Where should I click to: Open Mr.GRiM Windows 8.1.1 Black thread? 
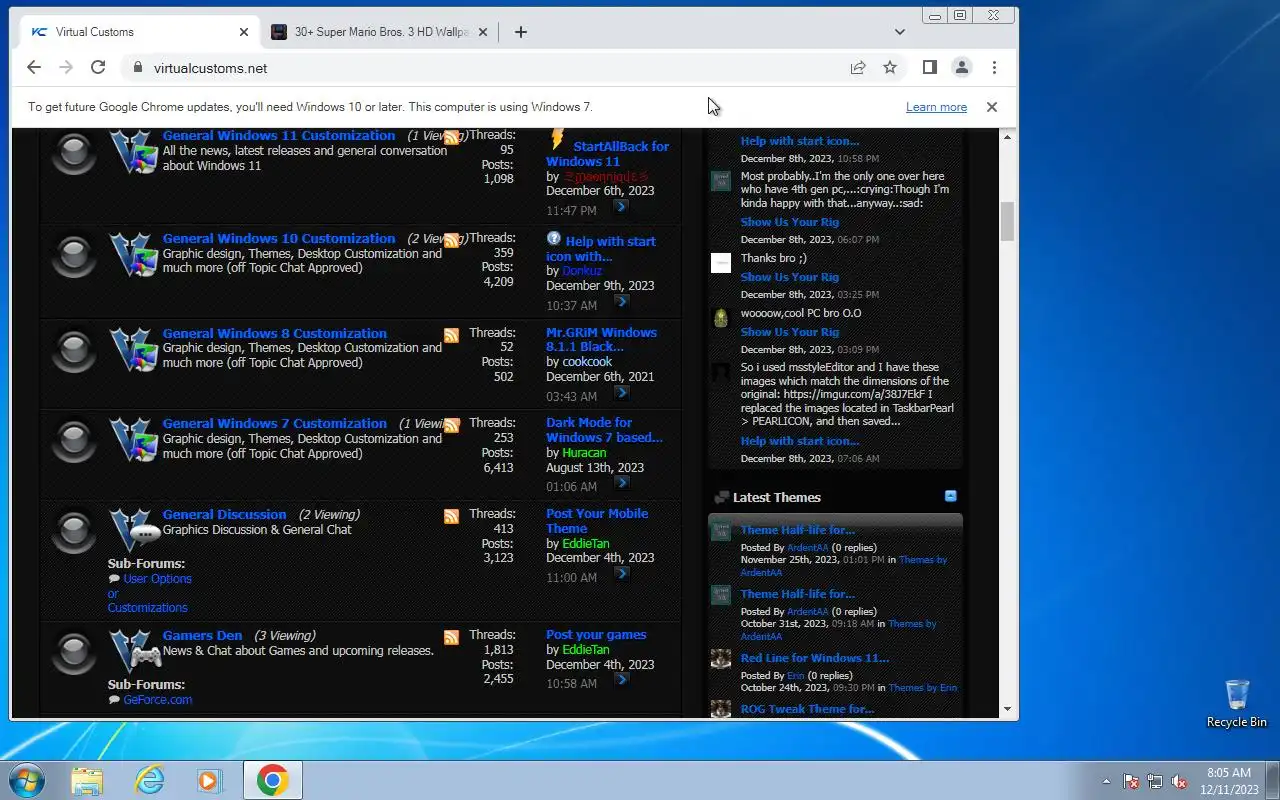tap(601, 340)
